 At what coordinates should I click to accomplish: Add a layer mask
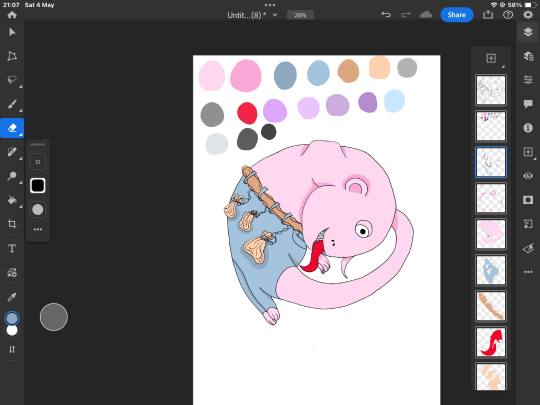528,200
